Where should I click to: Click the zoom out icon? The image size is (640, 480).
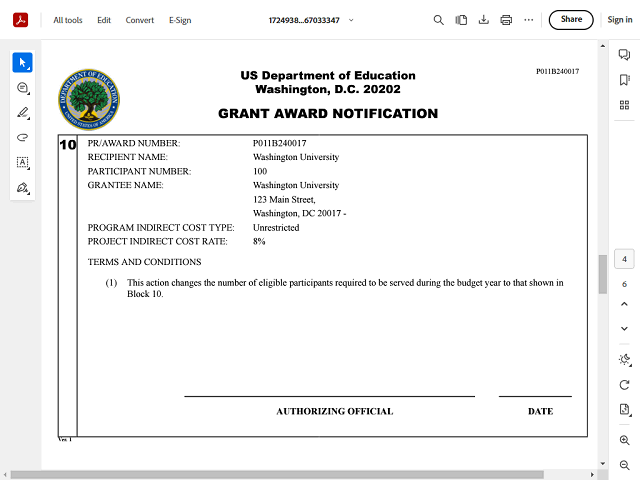[624, 465]
